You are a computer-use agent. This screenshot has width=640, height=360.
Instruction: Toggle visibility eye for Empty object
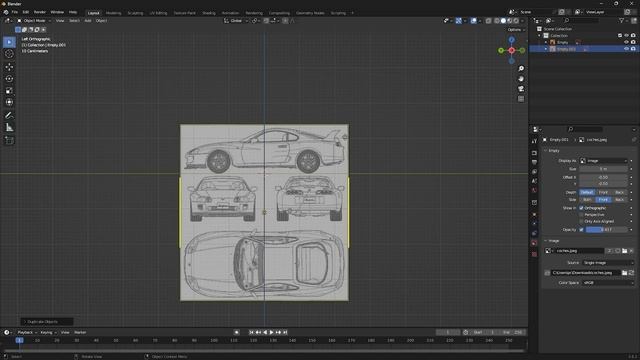pos(627,42)
